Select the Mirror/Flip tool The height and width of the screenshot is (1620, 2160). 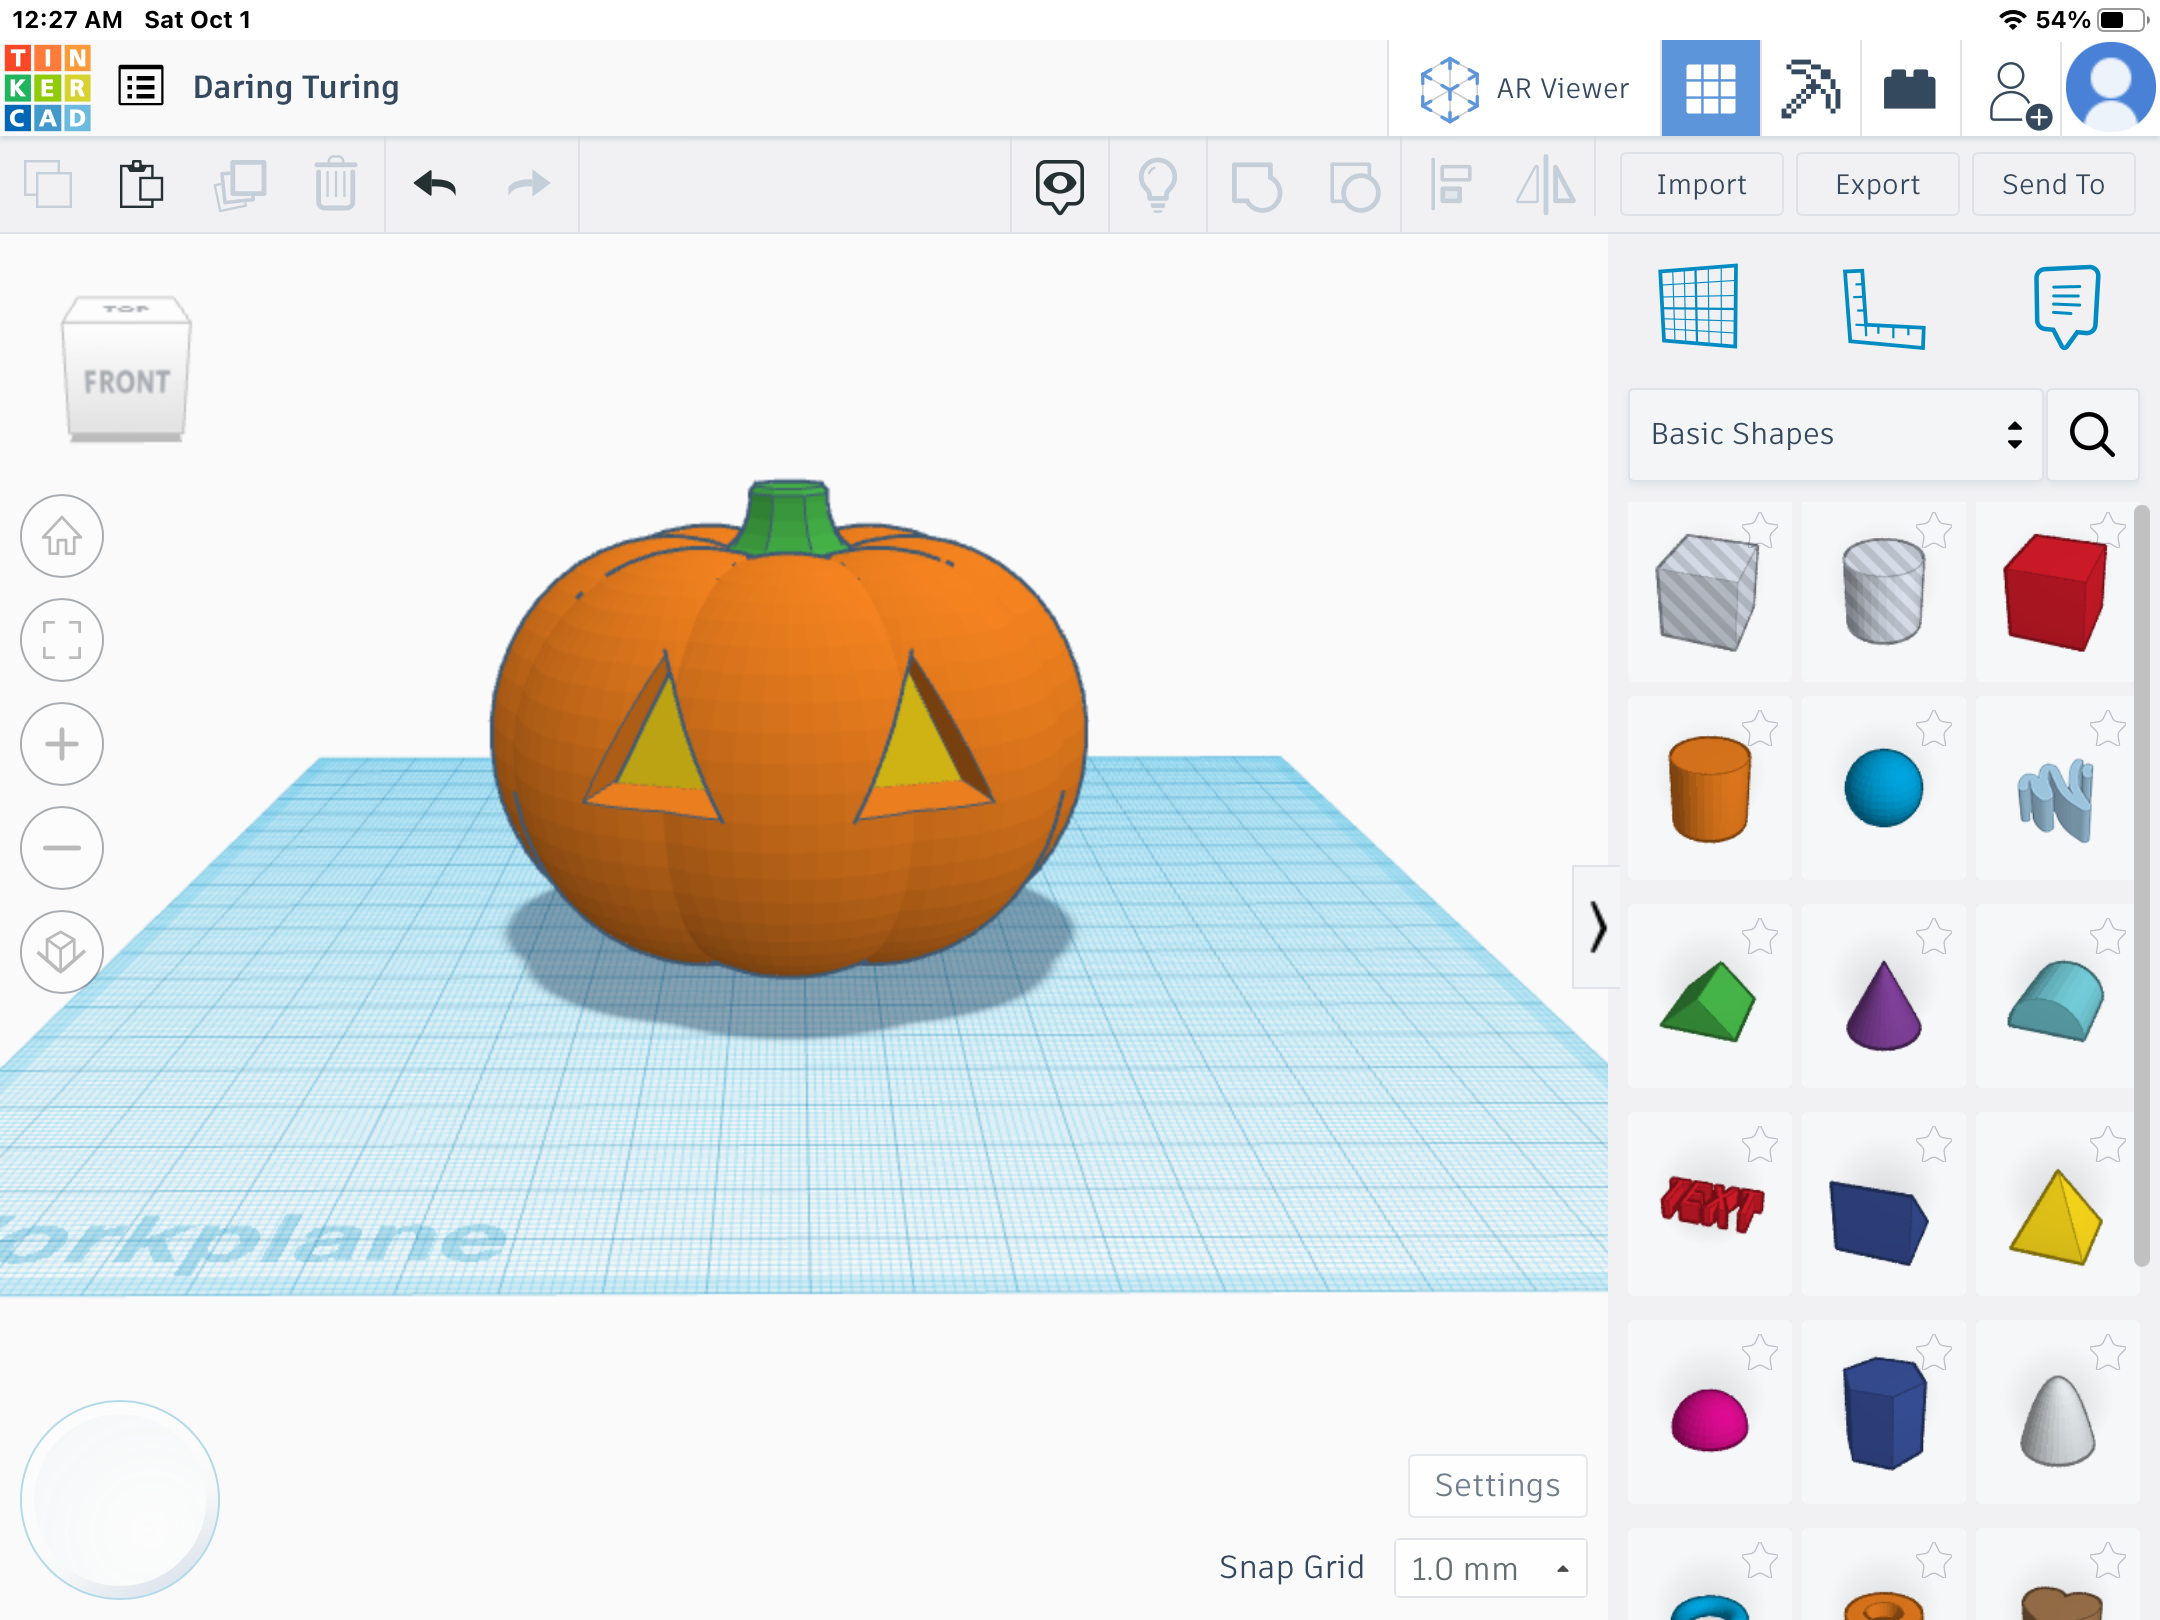pyautogui.click(x=1543, y=185)
